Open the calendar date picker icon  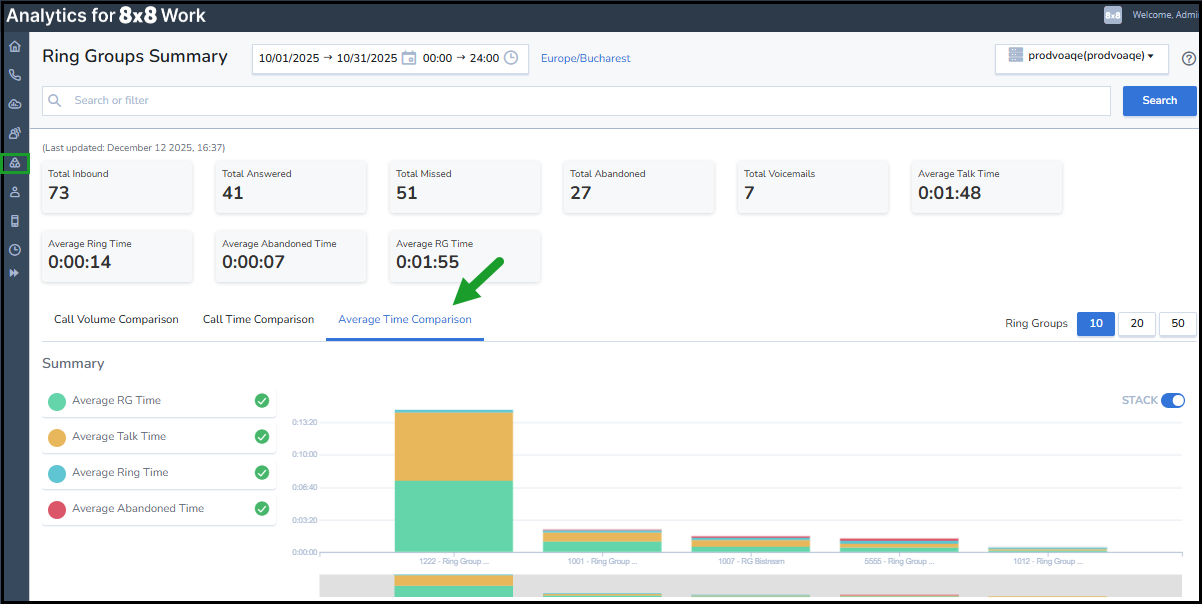pos(409,58)
